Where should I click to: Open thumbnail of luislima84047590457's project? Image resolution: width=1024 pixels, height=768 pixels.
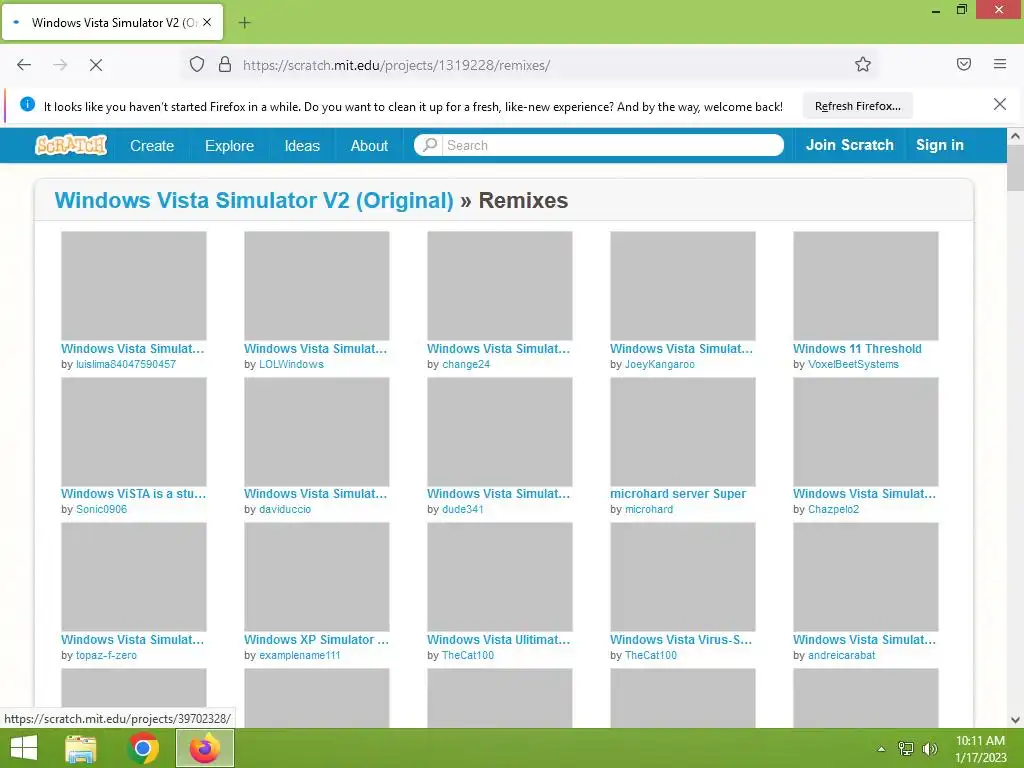click(x=134, y=285)
